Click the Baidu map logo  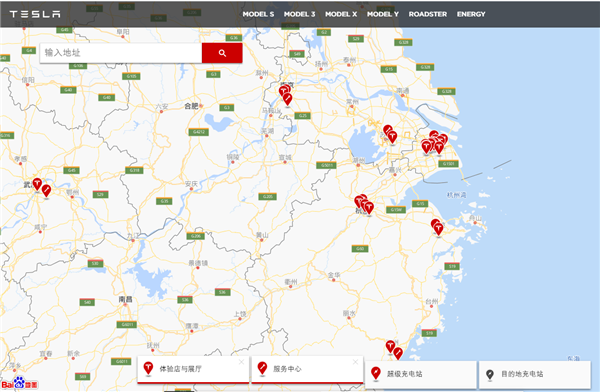[20, 384]
